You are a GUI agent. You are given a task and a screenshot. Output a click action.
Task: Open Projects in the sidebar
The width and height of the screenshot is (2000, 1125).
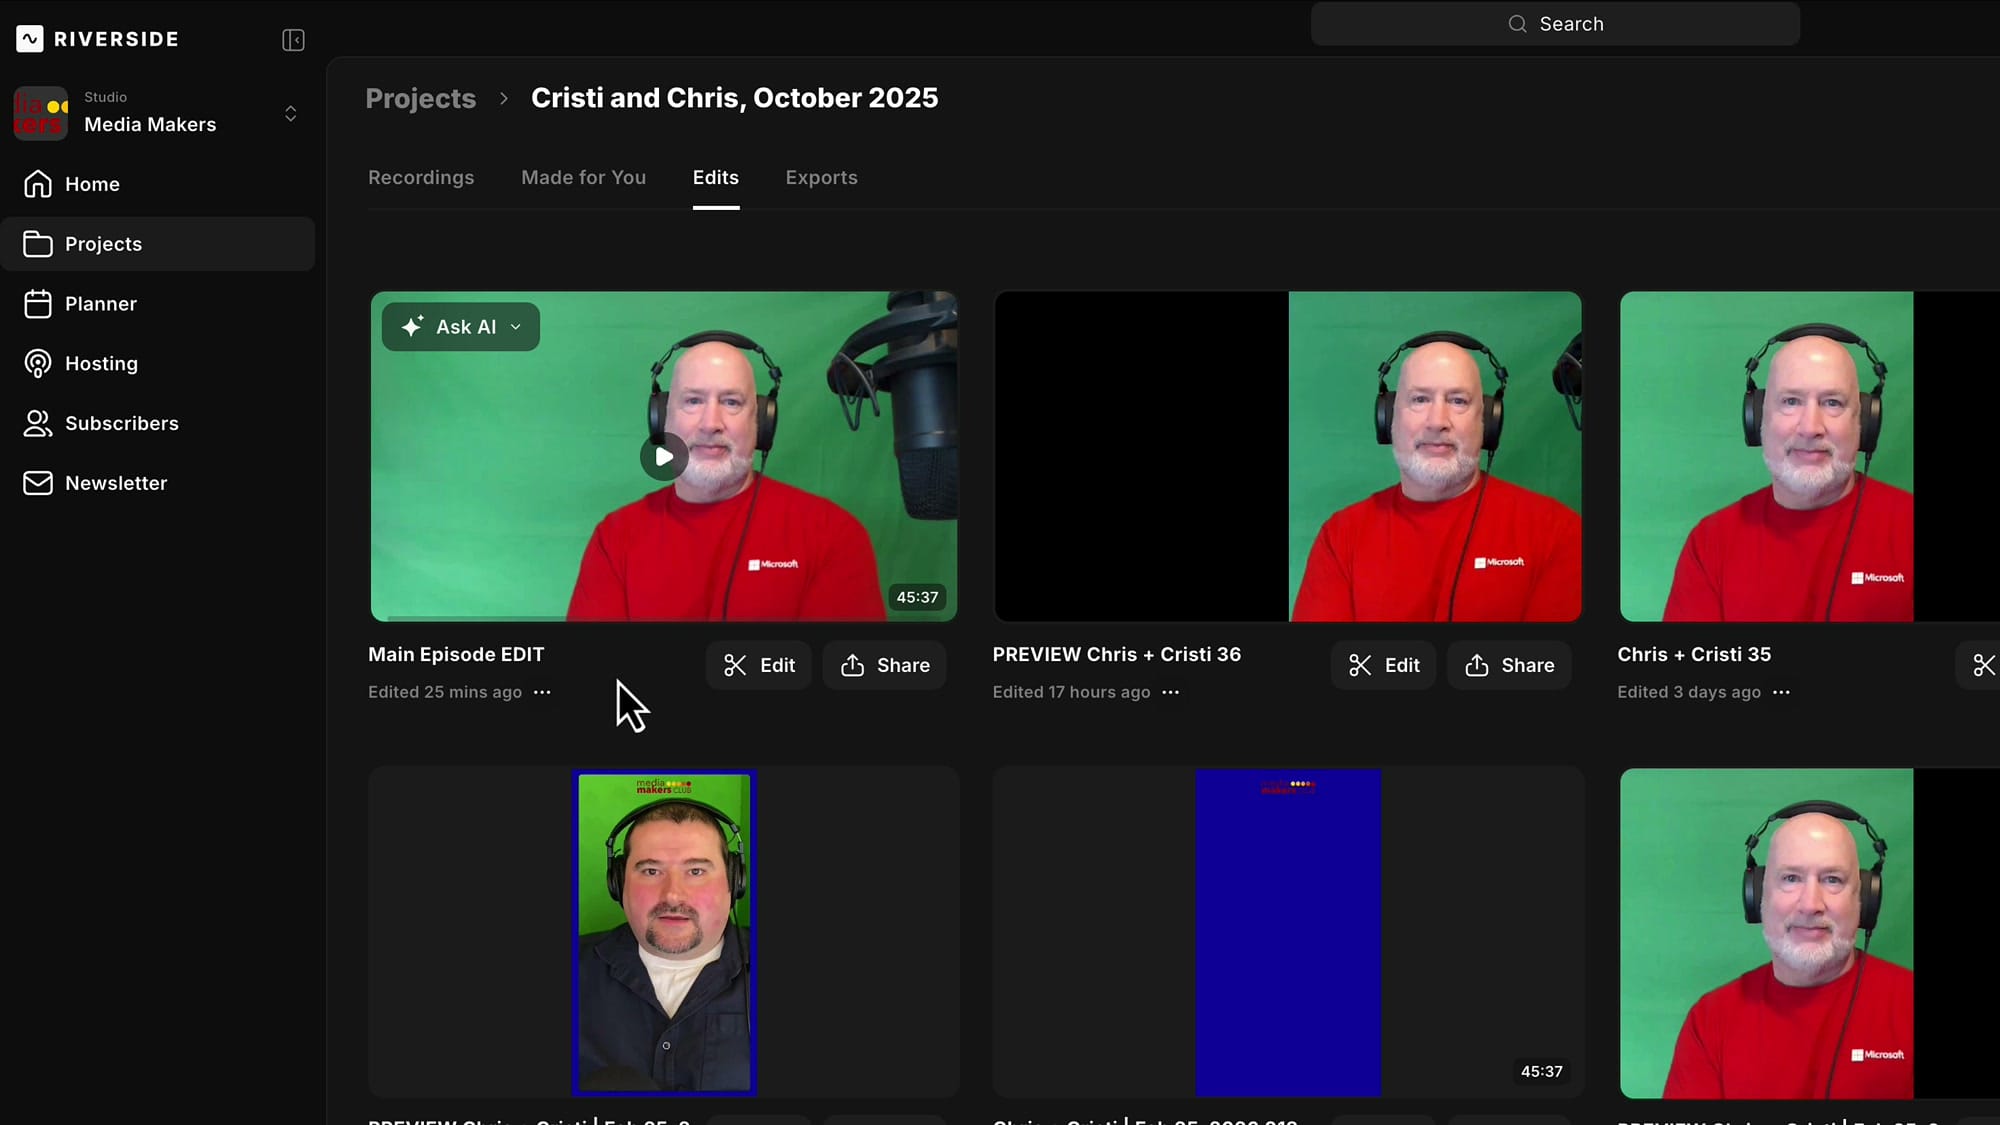158,244
